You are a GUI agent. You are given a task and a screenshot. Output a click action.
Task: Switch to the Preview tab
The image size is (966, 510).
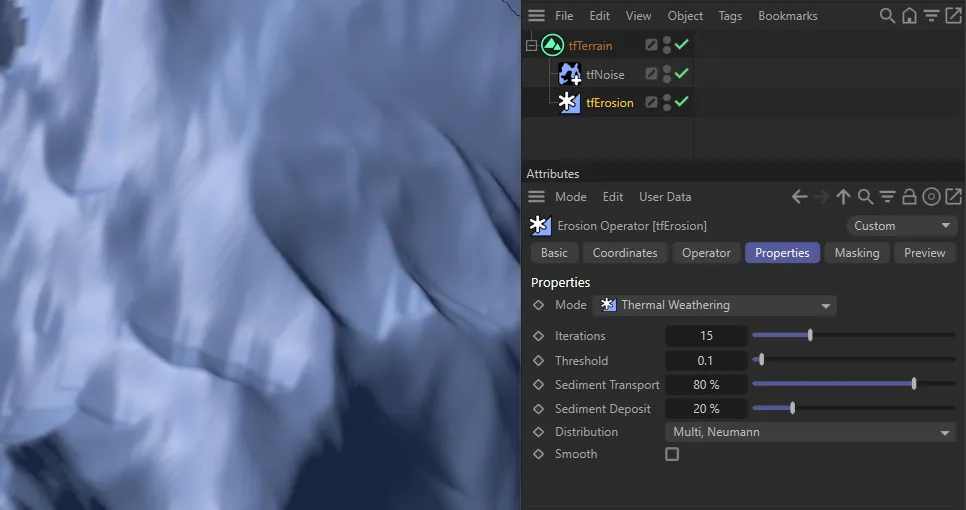coord(924,253)
